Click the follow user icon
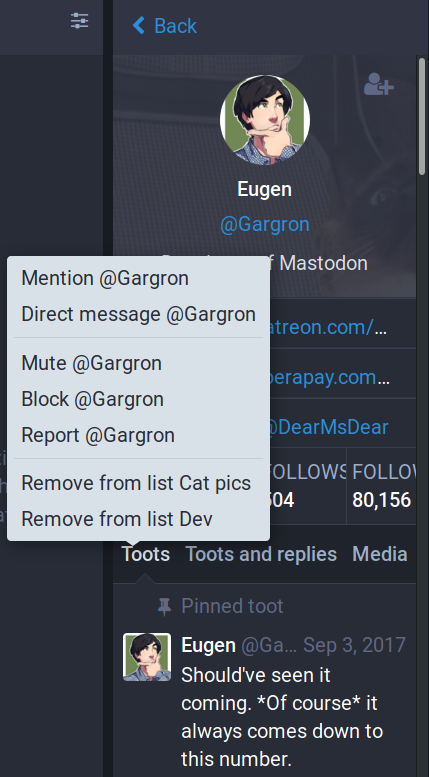Viewport: 429px width, 777px height. pyautogui.click(x=379, y=84)
